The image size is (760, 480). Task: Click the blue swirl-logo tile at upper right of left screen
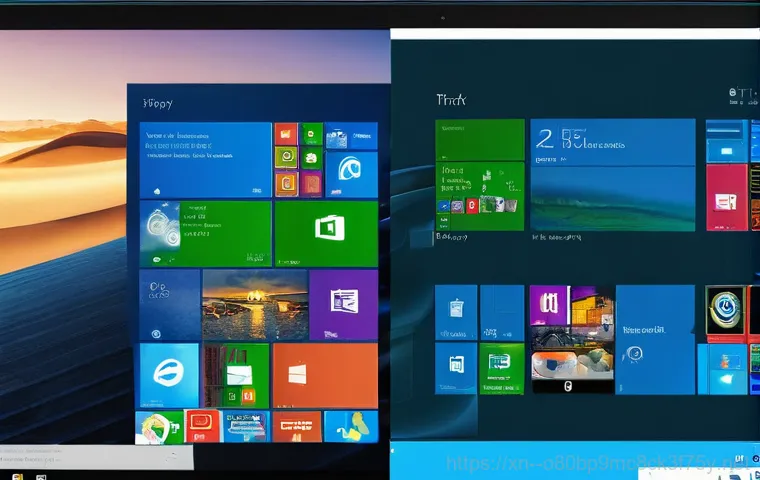351,173
